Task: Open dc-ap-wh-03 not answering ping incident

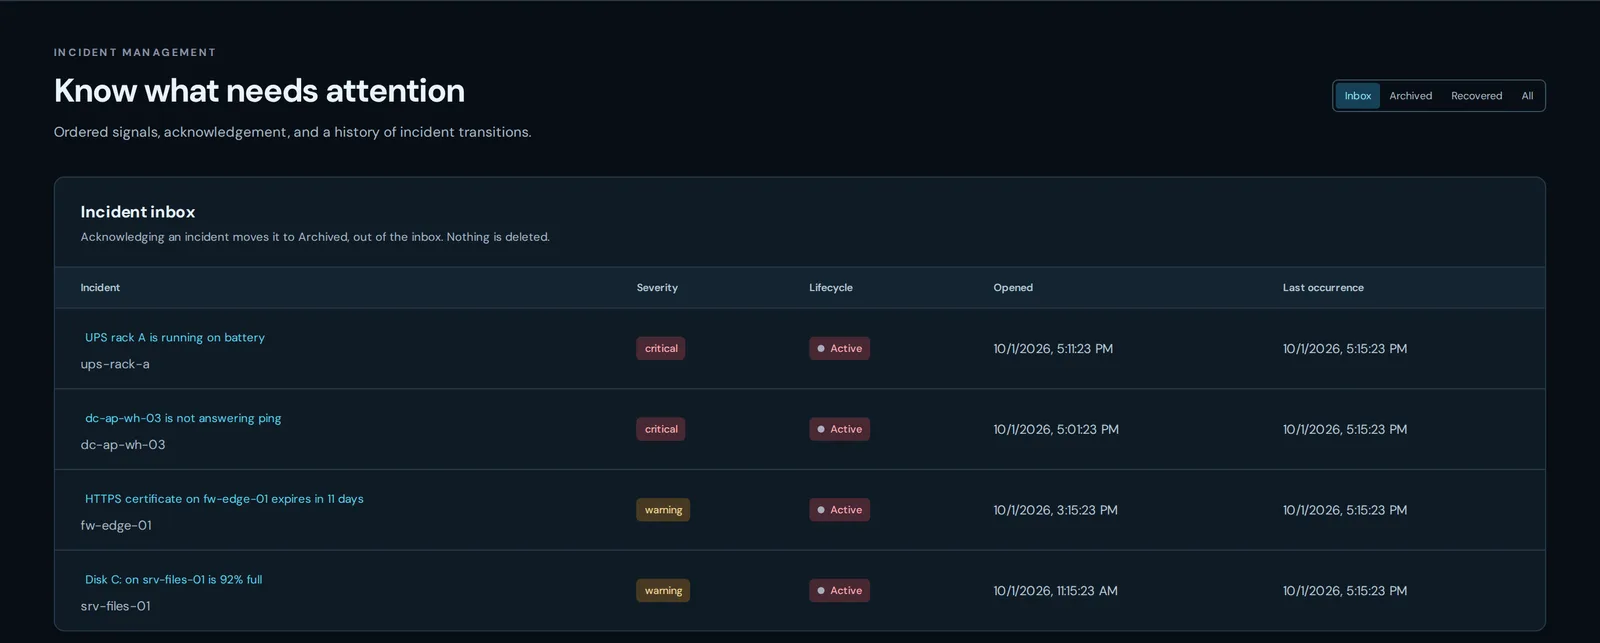Action: coord(183,418)
